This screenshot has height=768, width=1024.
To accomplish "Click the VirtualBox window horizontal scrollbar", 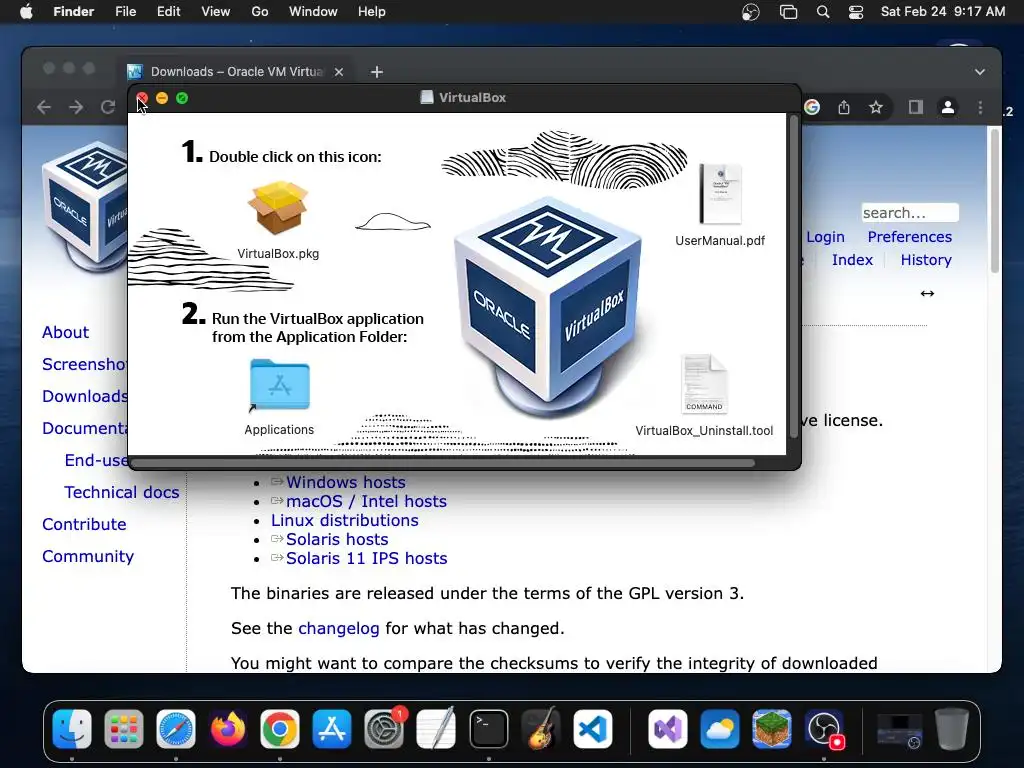I will point(444,463).
